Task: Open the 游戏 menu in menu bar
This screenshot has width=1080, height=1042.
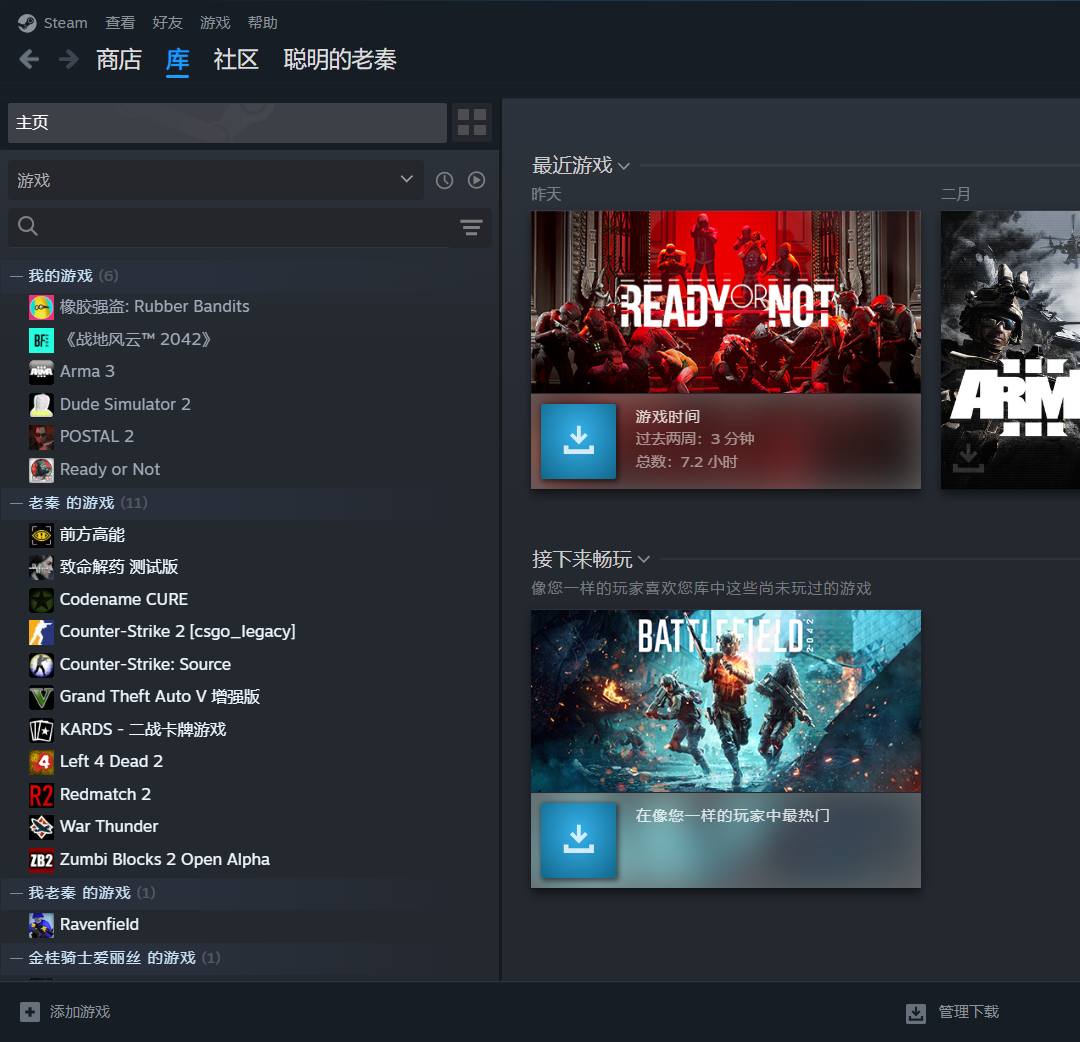Action: point(215,23)
